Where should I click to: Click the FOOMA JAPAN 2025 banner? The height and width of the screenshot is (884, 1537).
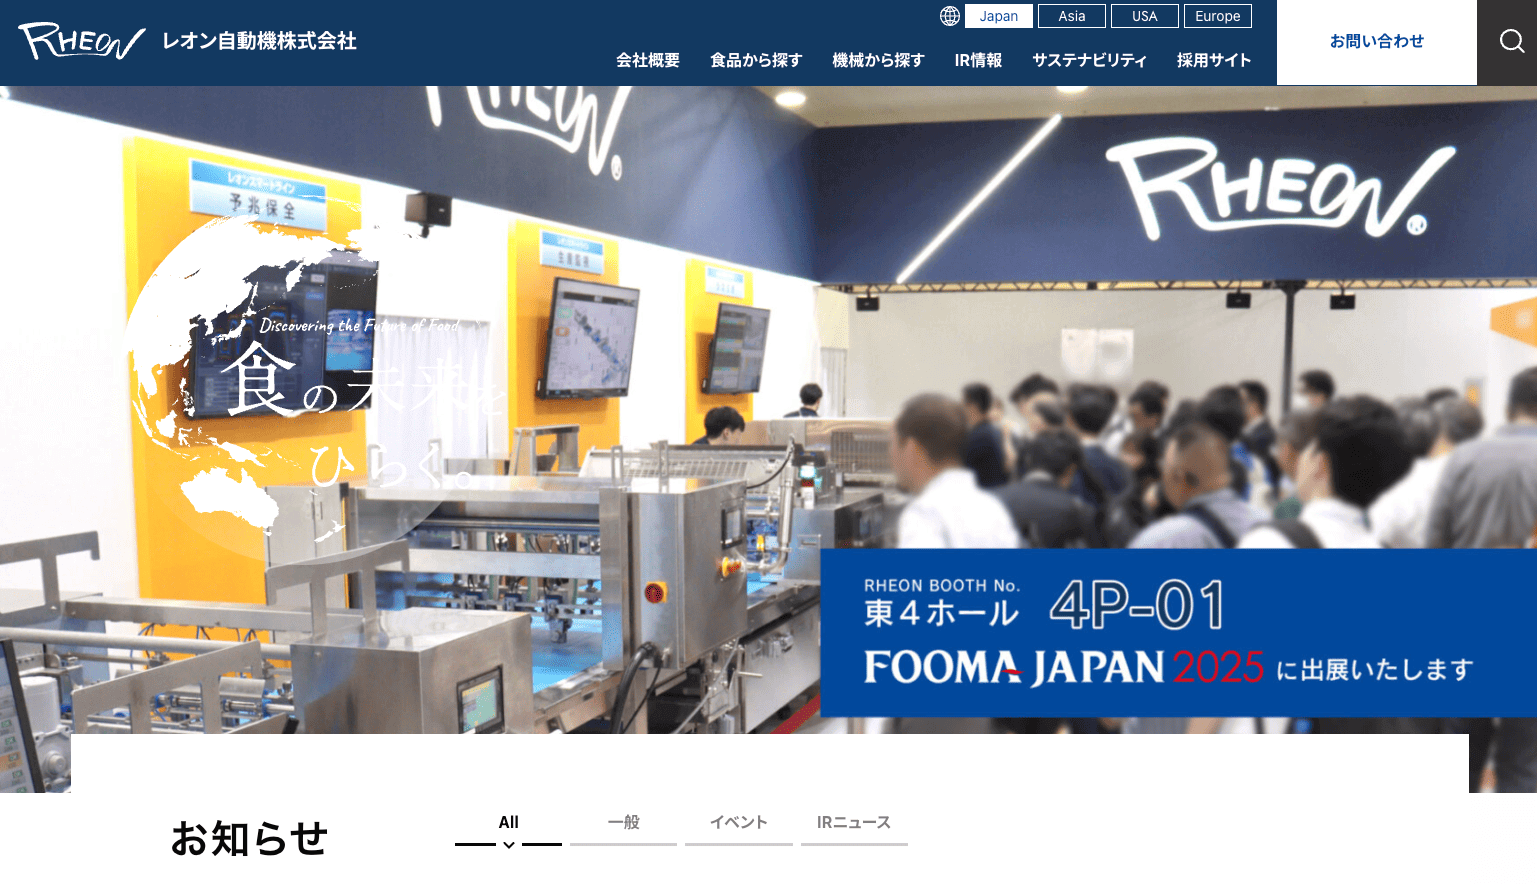coord(1179,633)
